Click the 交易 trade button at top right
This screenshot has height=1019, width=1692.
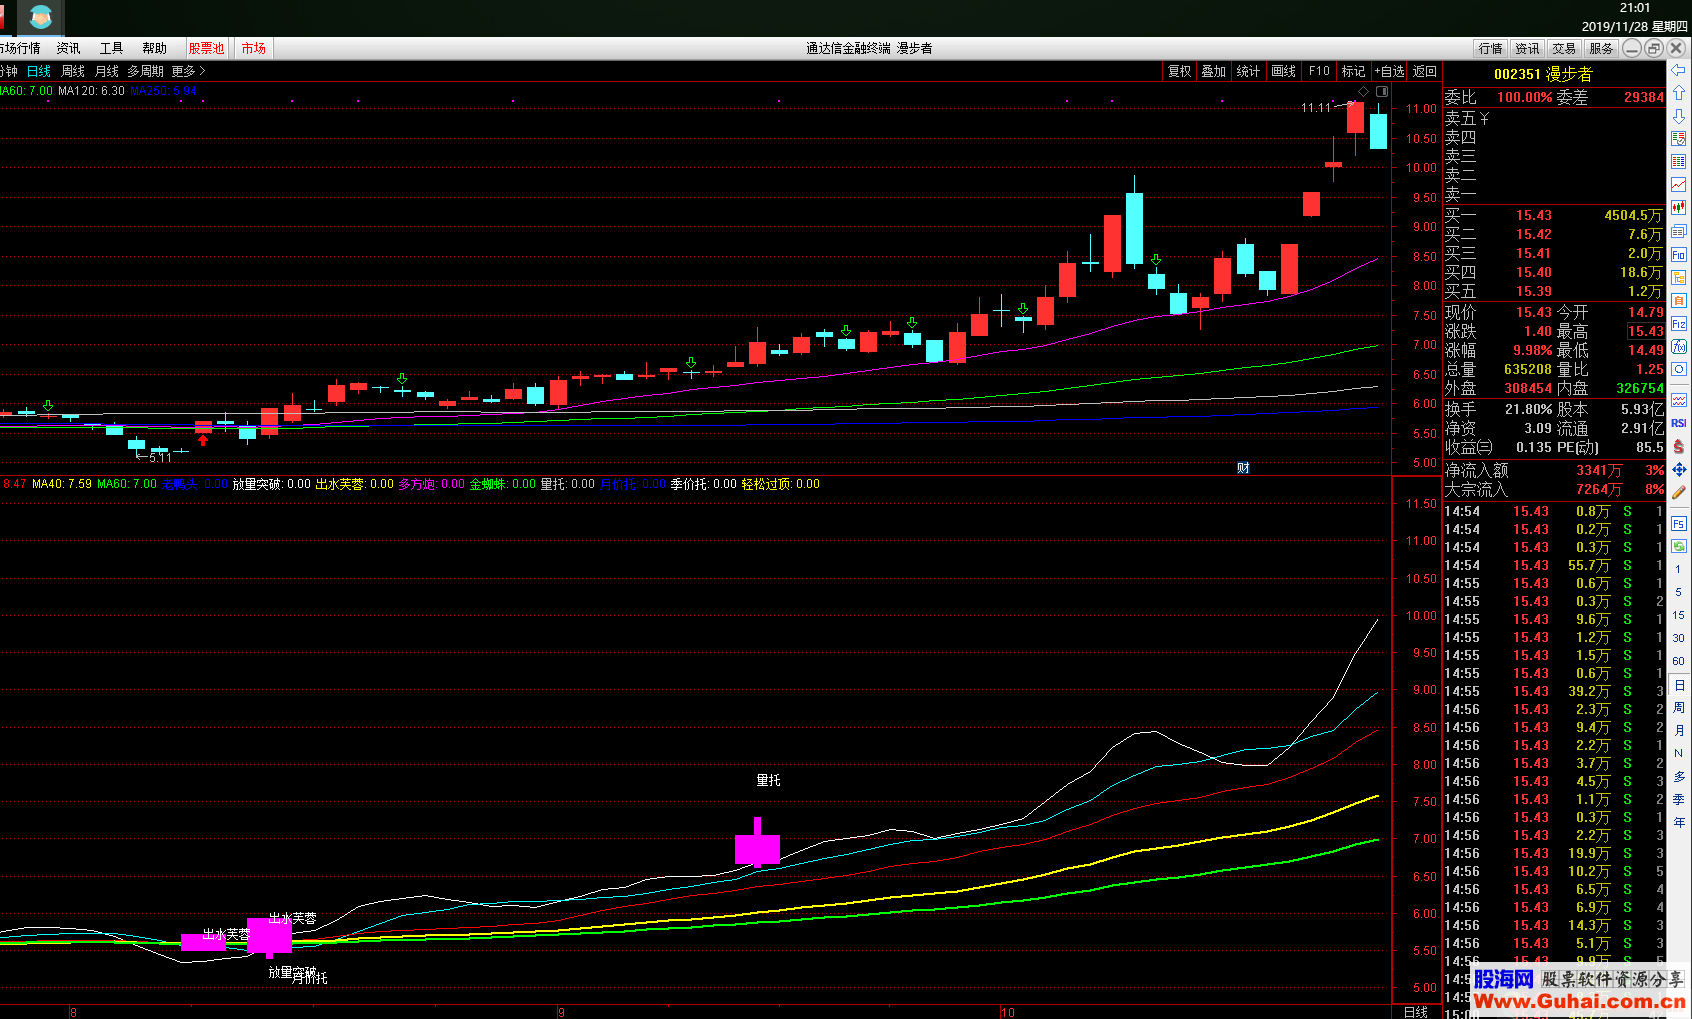coord(1564,48)
